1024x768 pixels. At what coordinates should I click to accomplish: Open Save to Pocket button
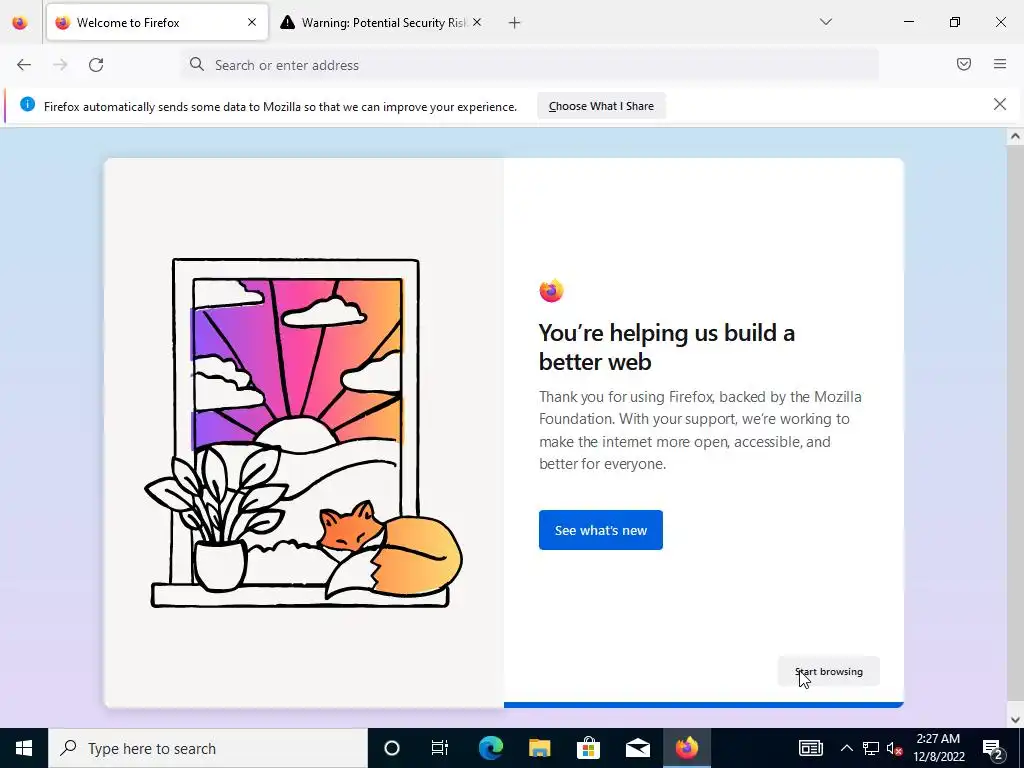point(963,64)
